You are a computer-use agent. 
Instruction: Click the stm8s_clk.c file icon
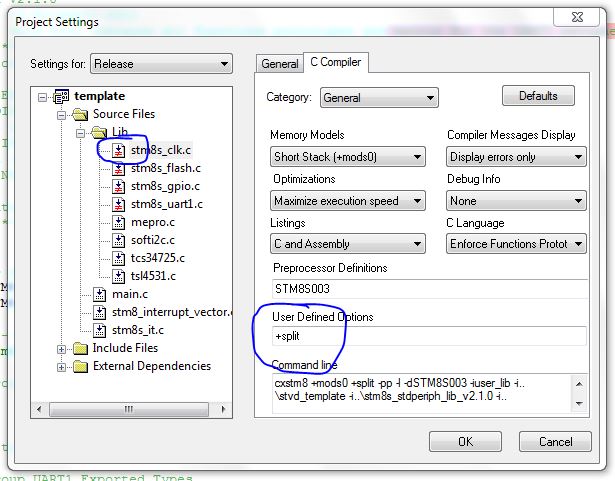click(118, 150)
